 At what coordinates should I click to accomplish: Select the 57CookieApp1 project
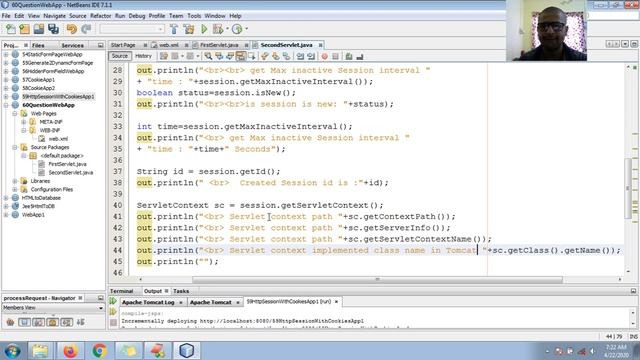pyautogui.click(x=38, y=80)
